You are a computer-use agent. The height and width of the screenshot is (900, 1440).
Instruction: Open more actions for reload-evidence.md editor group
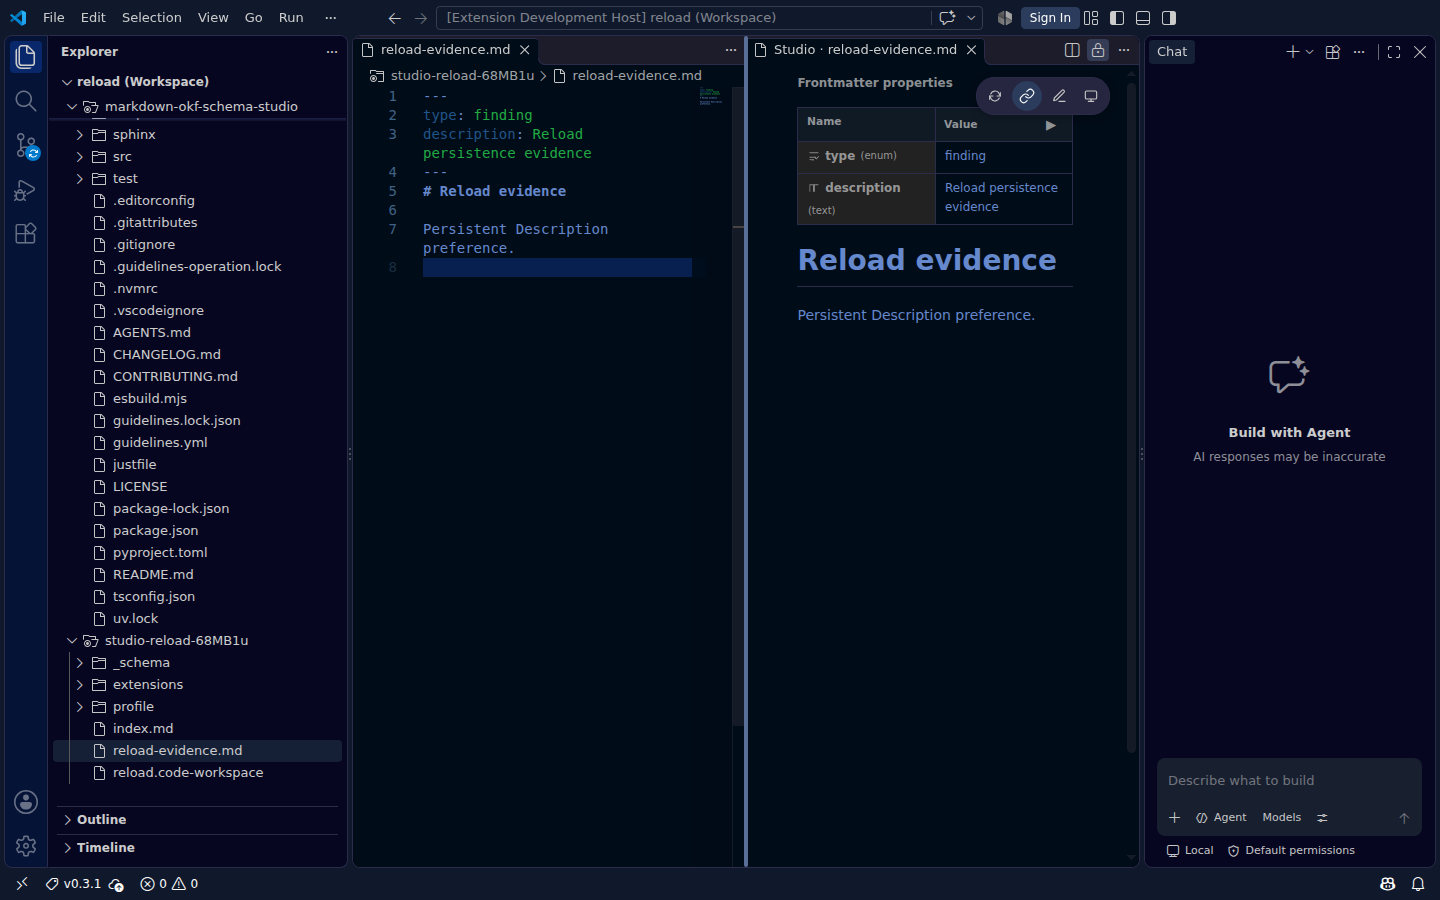[x=731, y=50]
